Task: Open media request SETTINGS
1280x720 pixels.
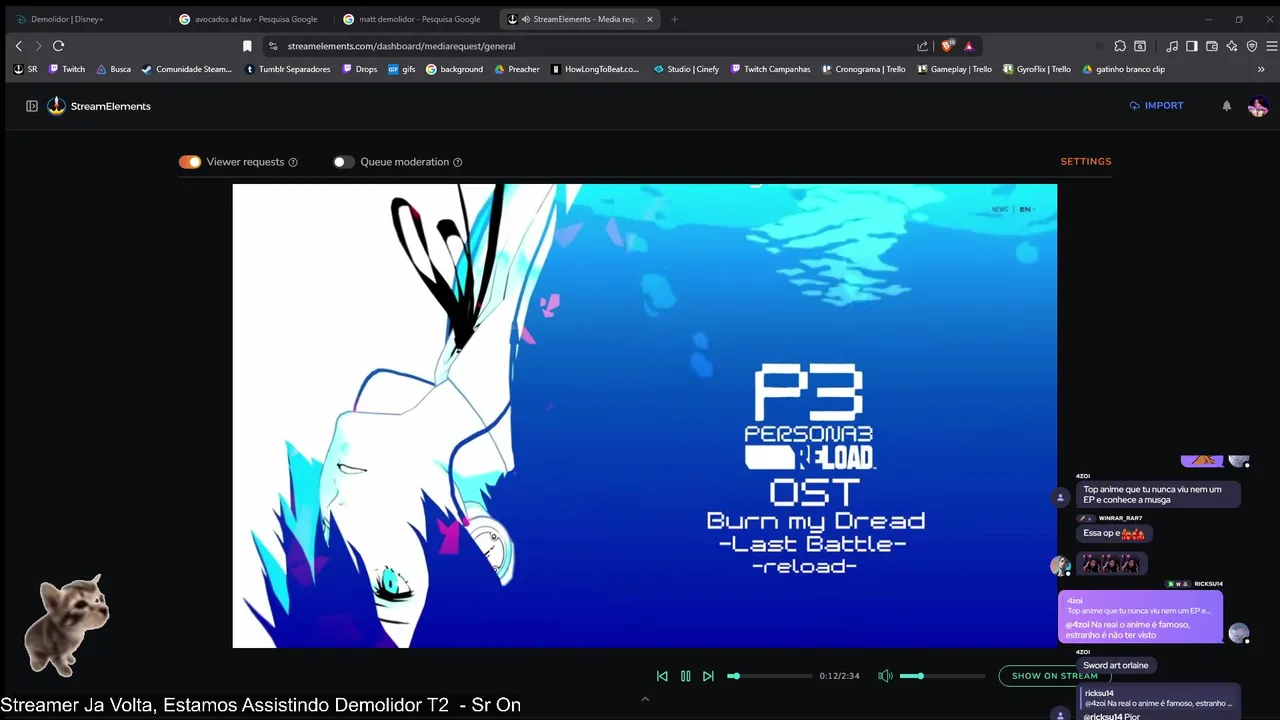Action: point(1086,161)
